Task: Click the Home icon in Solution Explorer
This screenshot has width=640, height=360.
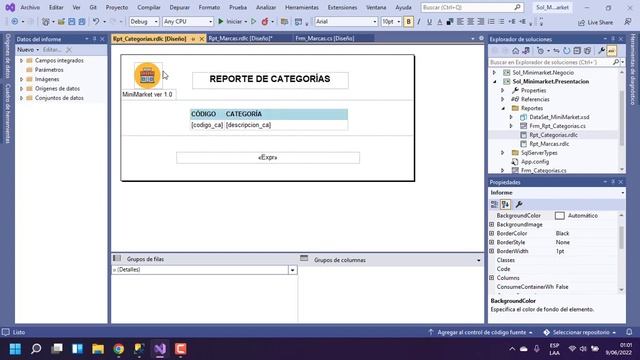Action: pos(516,51)
